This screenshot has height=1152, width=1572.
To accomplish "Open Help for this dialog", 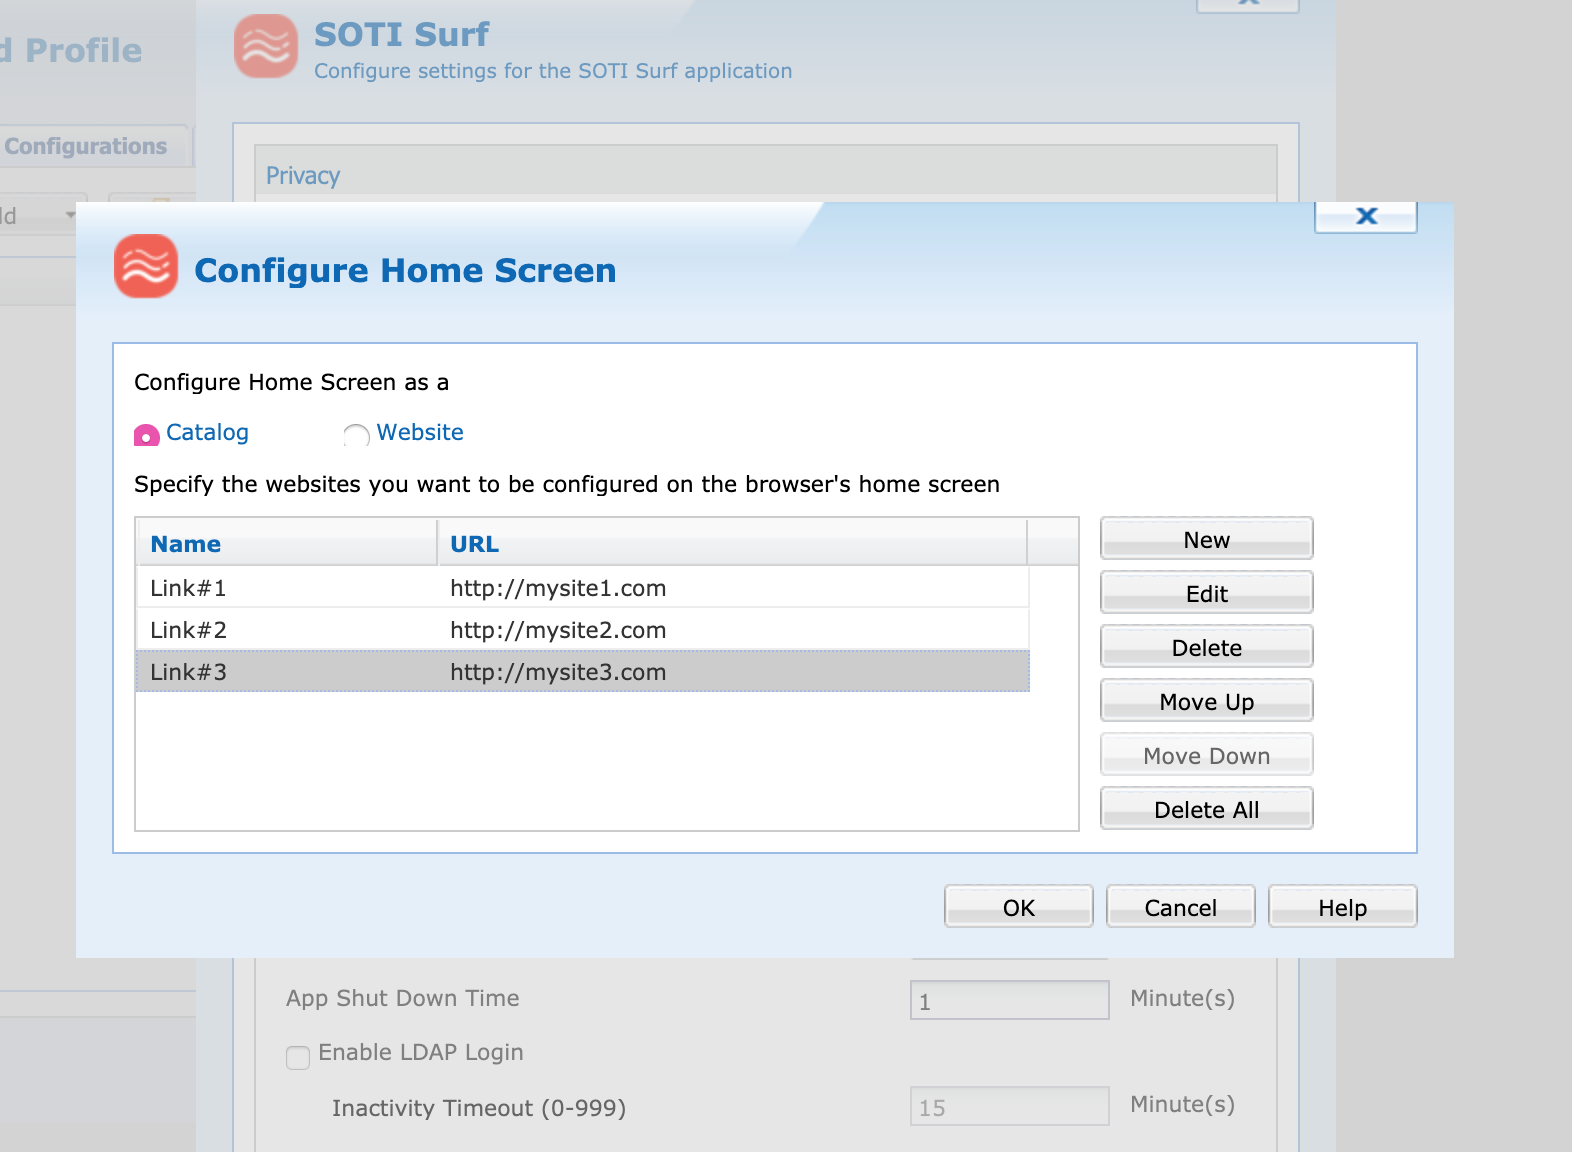I will pyautogui.click(x=1342, y=907).
